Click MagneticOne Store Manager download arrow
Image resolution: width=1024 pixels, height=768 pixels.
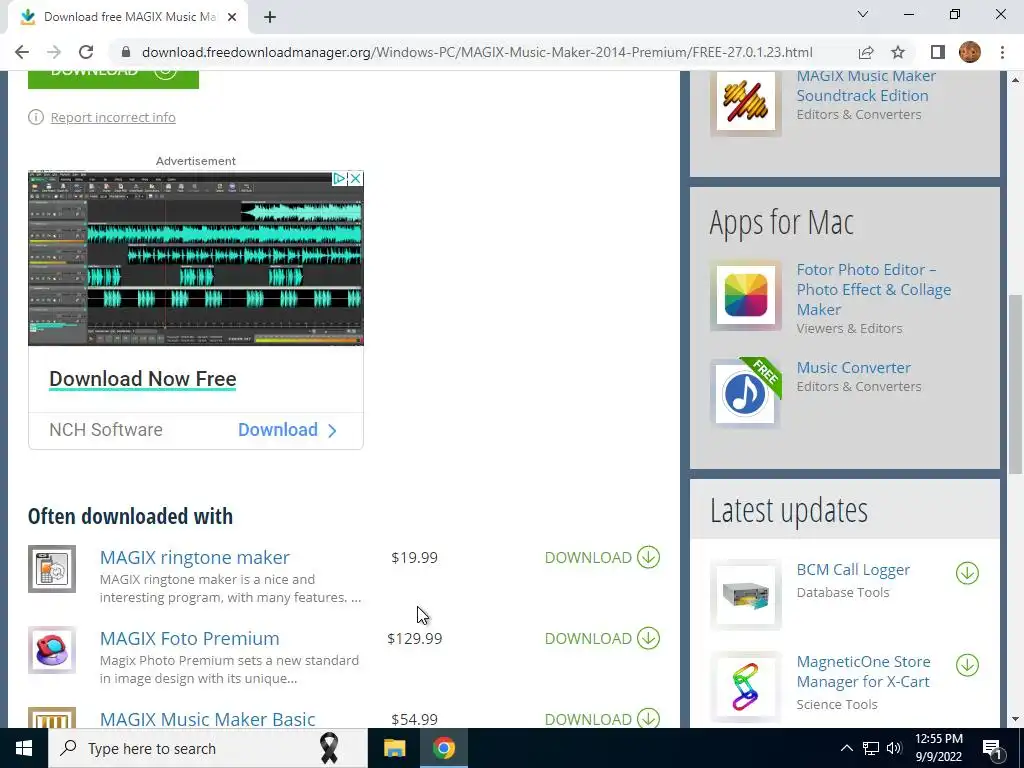click(967, 665)
